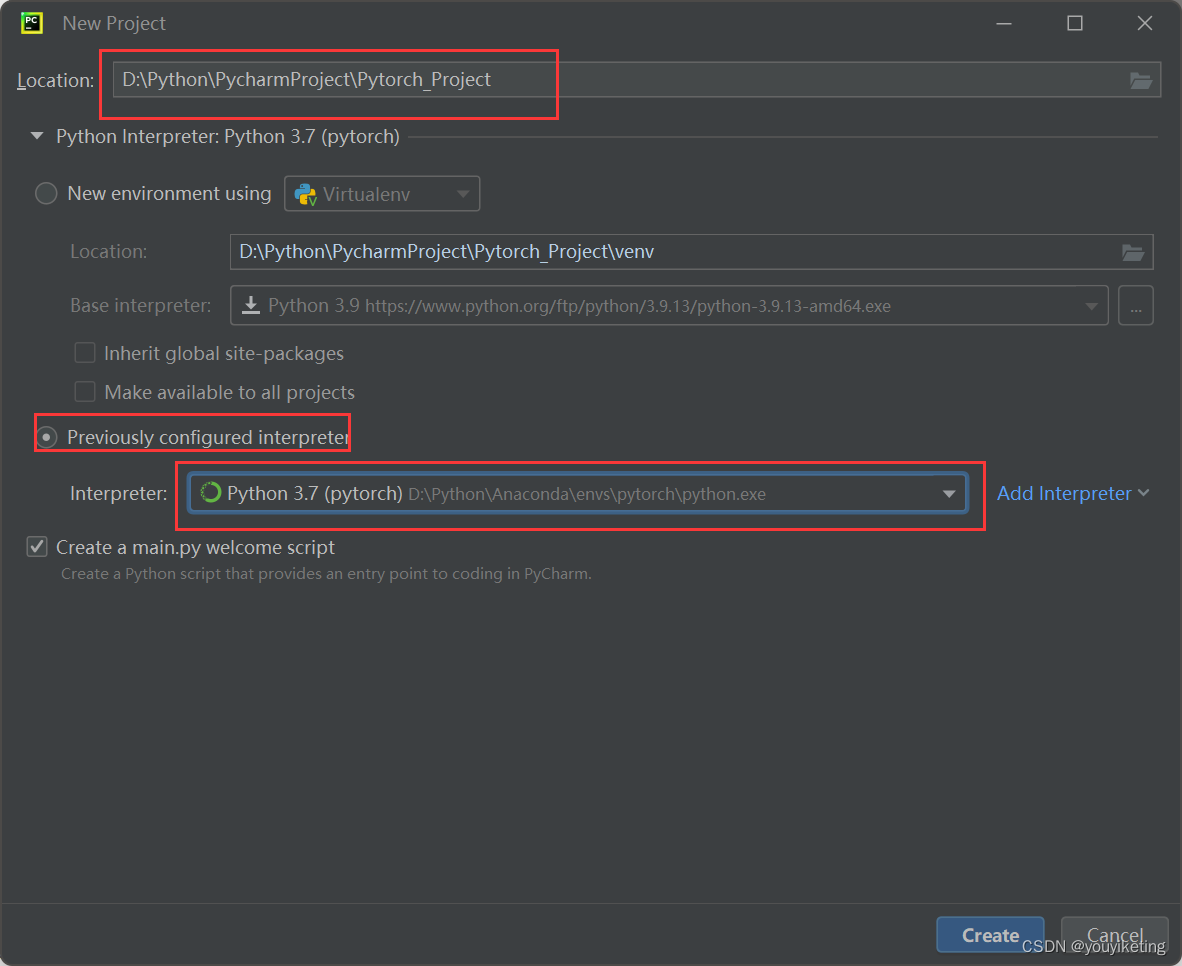The image size is (1182, 966).
Task: Open base interpreter browse ellipsis button
Action: point(1135,305)
